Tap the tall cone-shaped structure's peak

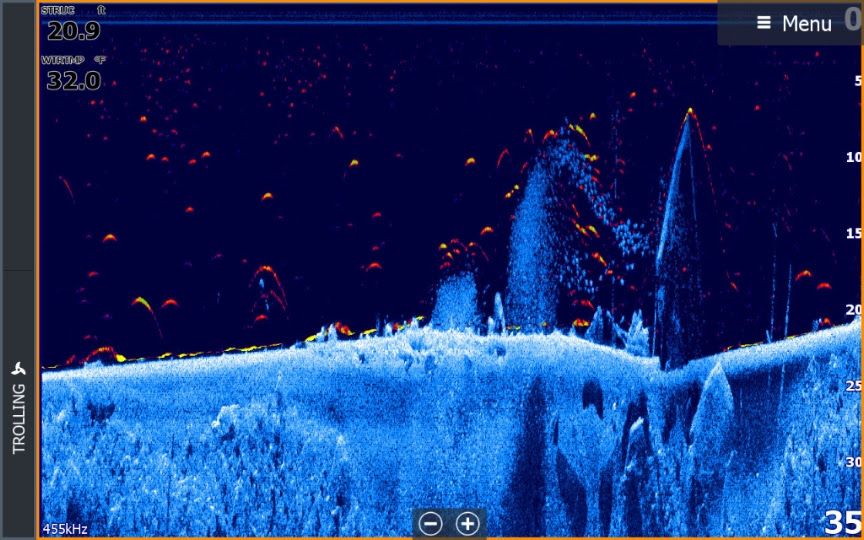(x=690, y=113)
